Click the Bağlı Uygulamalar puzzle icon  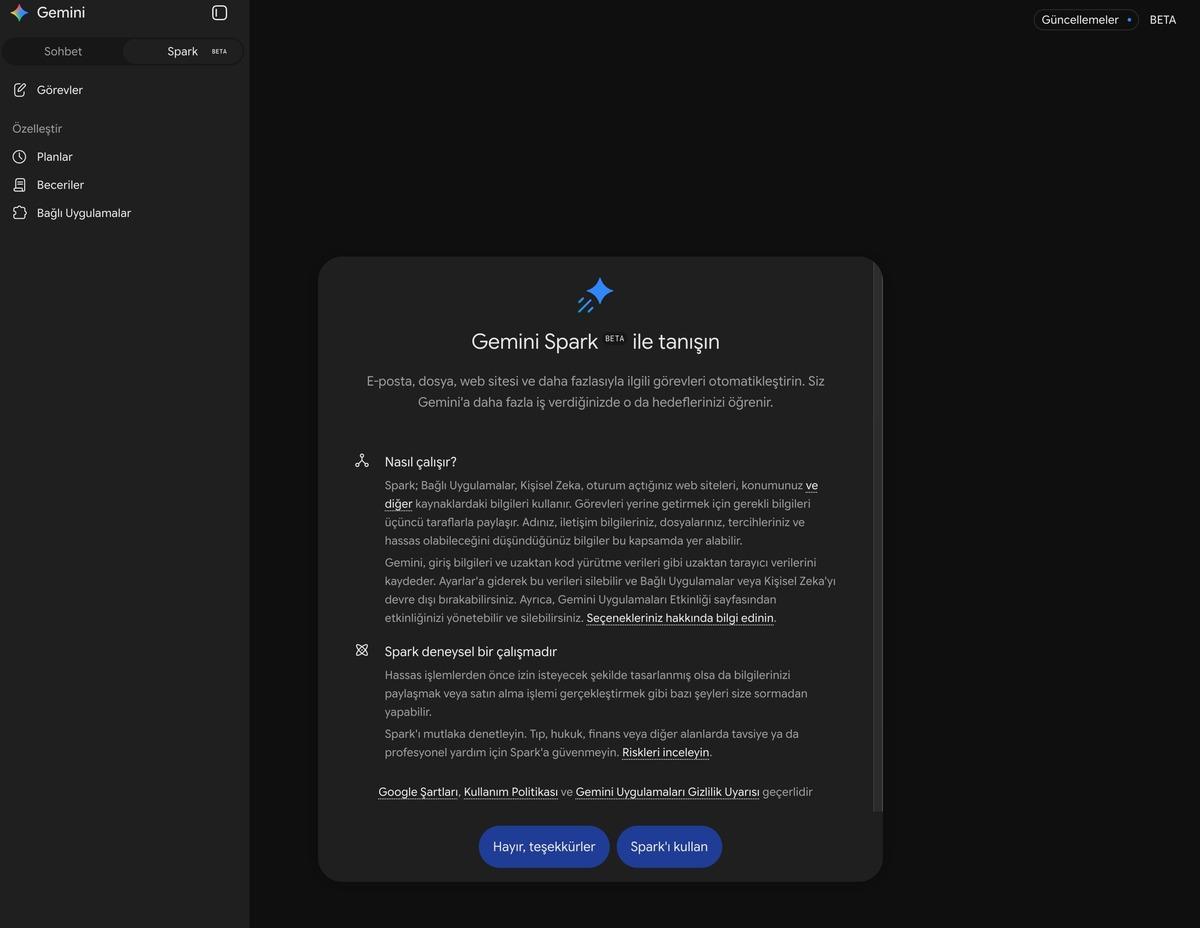[19, 213]
